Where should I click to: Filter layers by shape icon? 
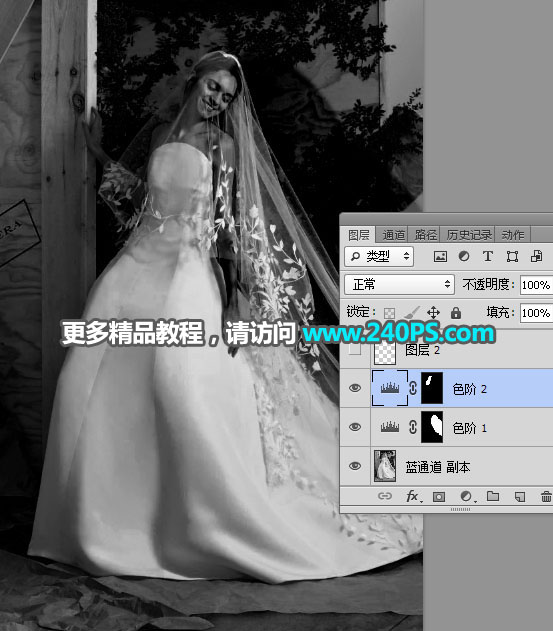click(512, 256)
